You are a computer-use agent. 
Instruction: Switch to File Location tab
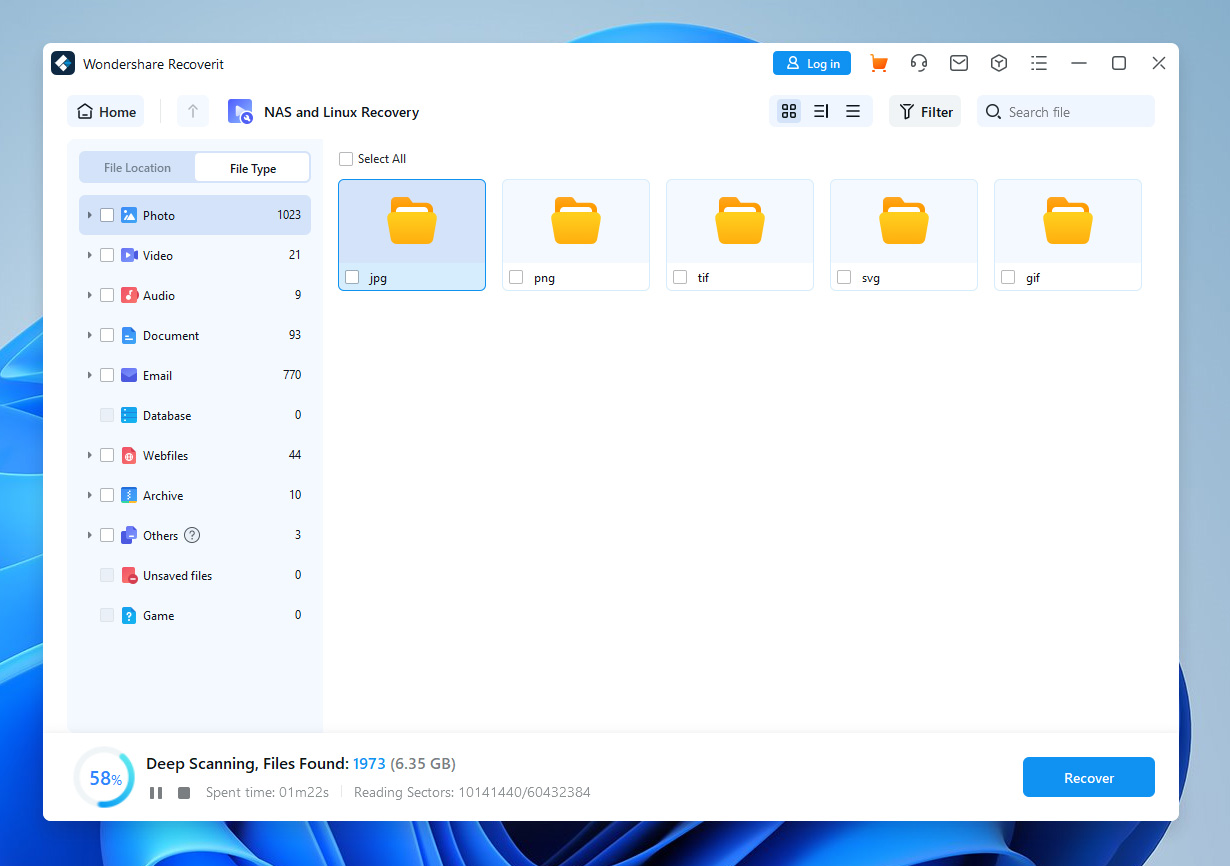(x=137, y=168)
